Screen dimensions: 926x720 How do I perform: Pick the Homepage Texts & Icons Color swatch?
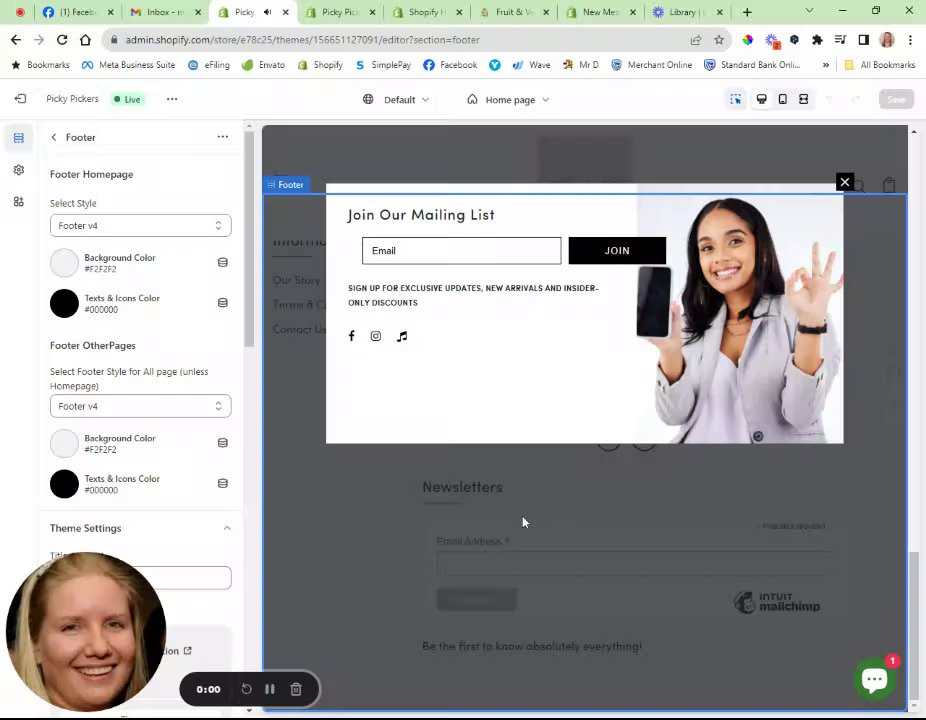click(64, 303)
